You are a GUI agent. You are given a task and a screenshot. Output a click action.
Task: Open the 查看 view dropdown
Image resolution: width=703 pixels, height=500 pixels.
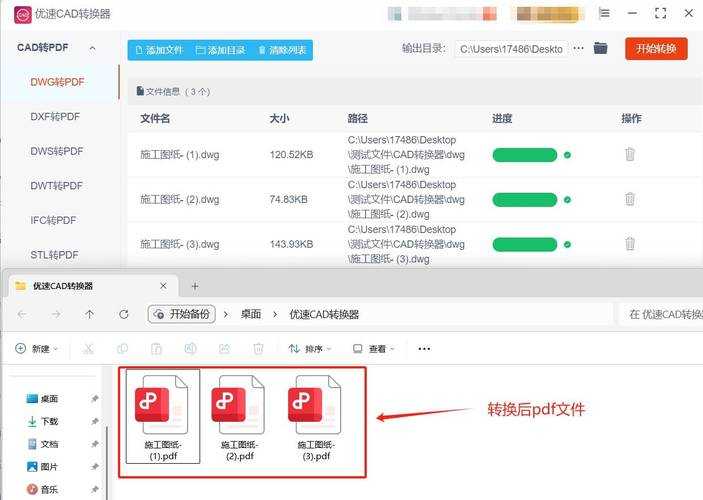373,348
